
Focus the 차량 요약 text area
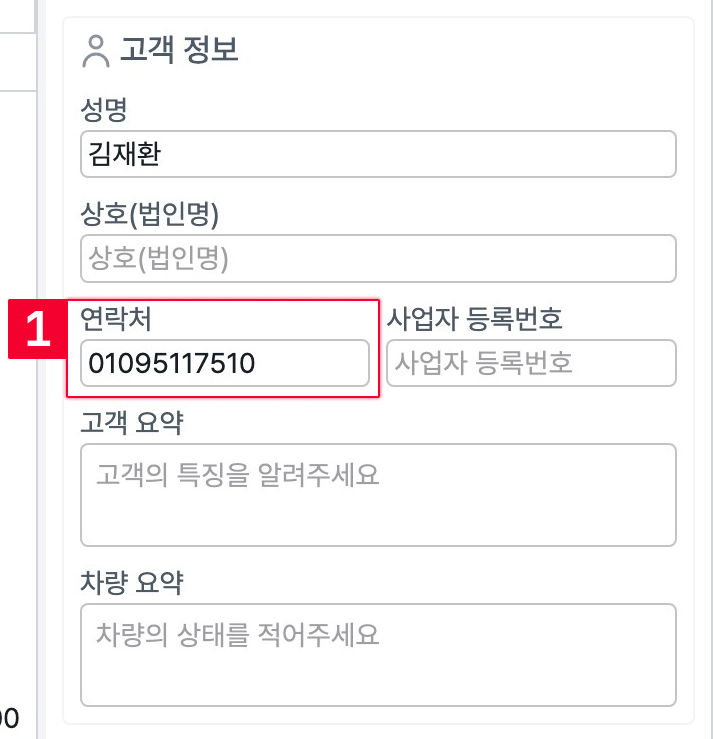coord(377,655)
